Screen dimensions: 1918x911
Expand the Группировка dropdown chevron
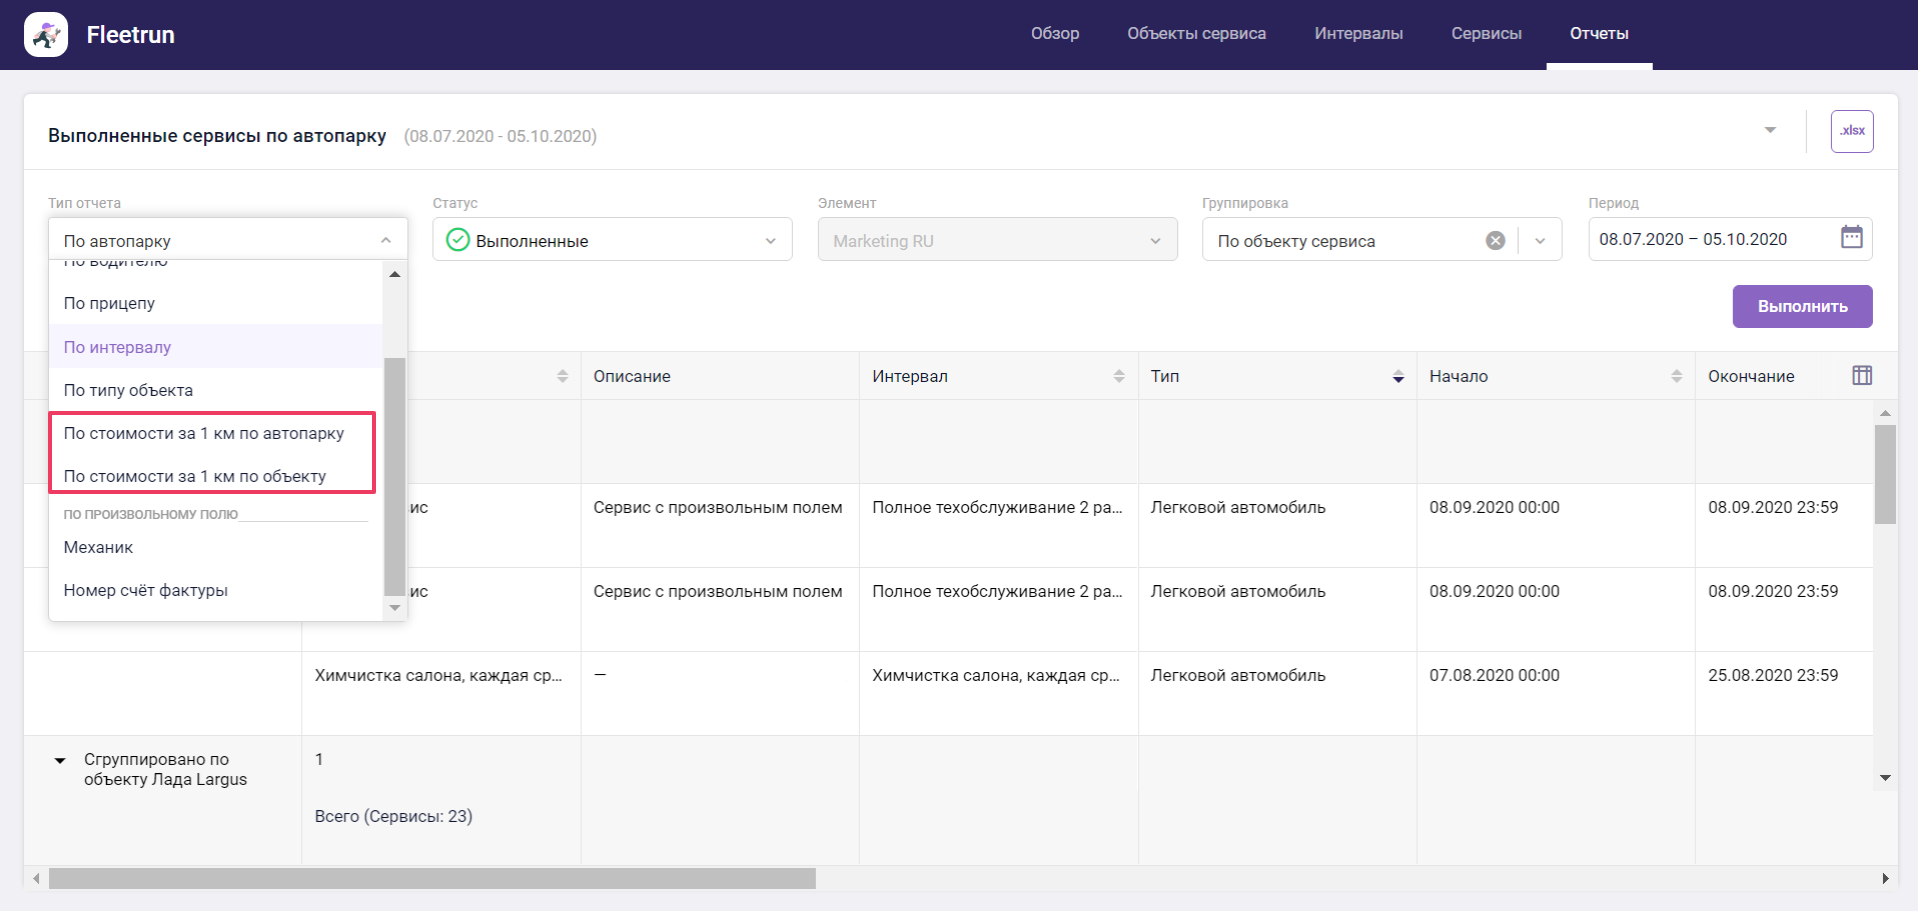[1540, 241]
